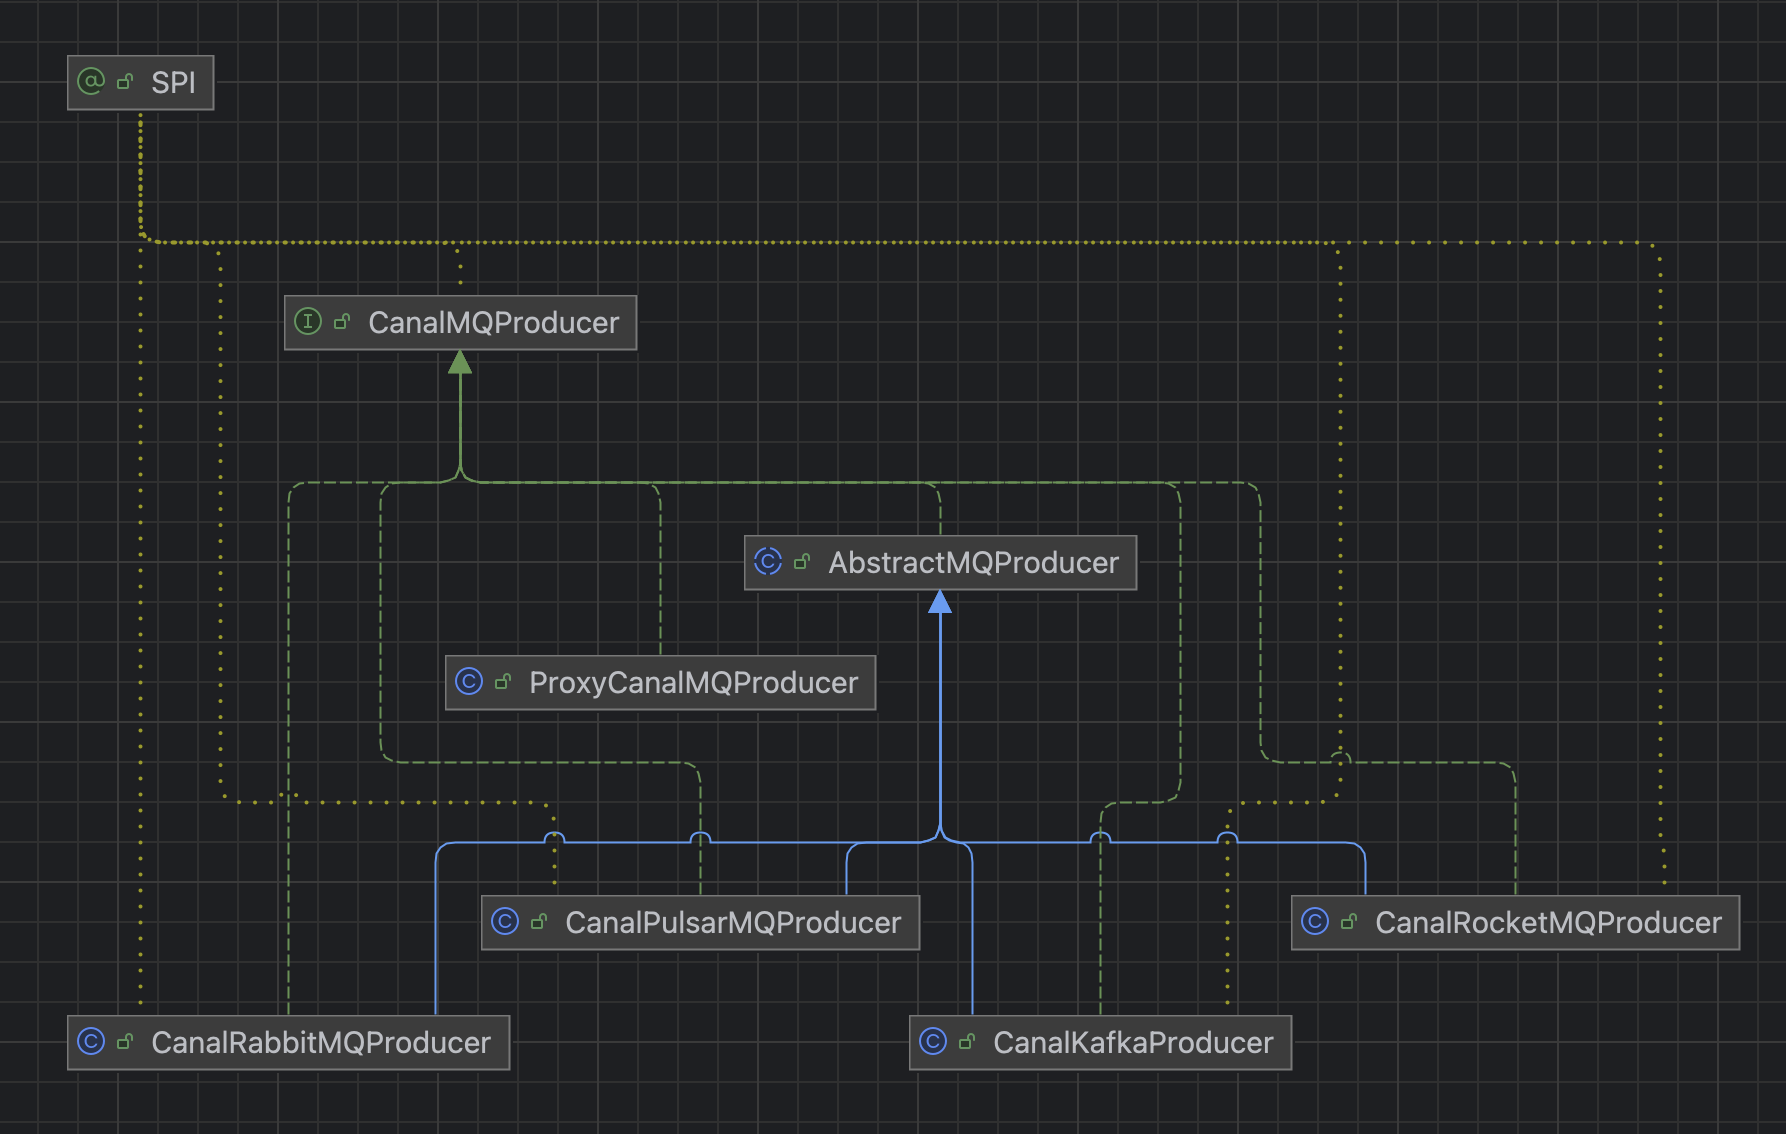This screenshot has height=1134, width=1786.
Task: Select the SPI node label
Action: (x=173, y=83)
